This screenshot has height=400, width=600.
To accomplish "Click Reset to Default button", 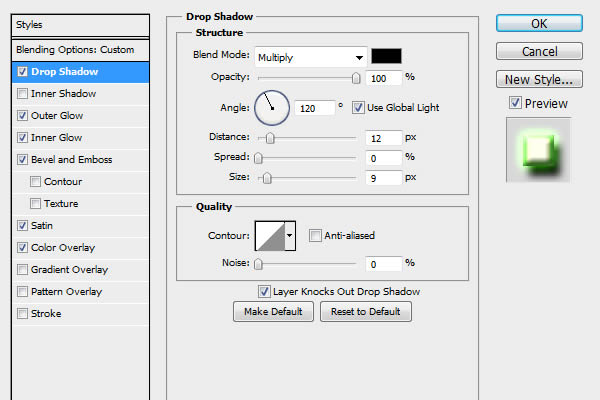I will 365,312.
